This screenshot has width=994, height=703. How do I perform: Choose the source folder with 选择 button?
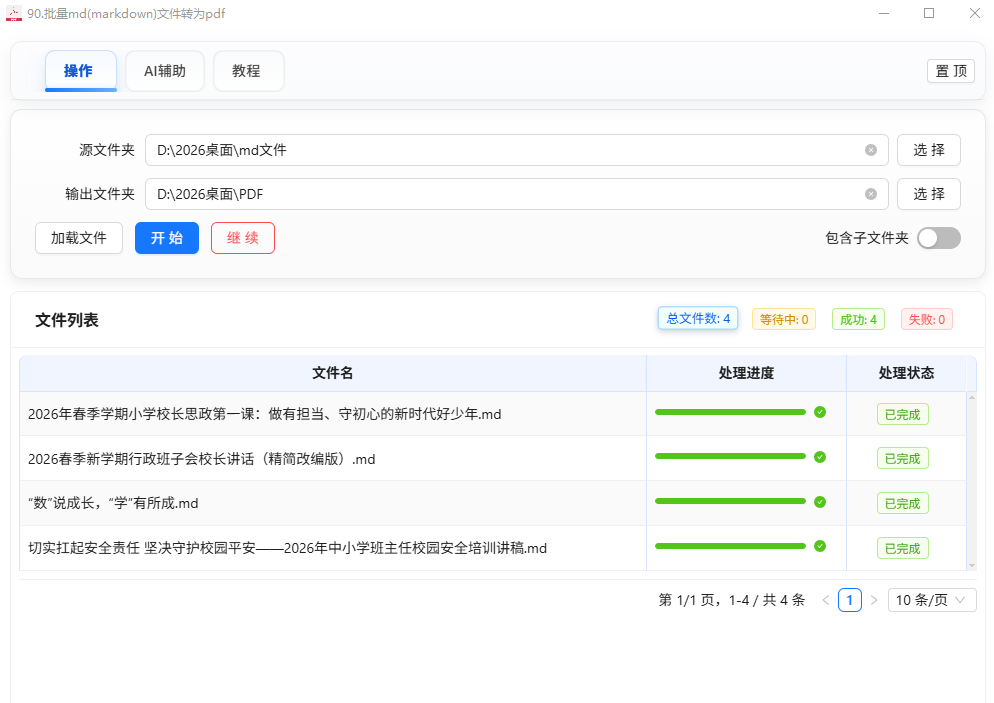(928, 150)
